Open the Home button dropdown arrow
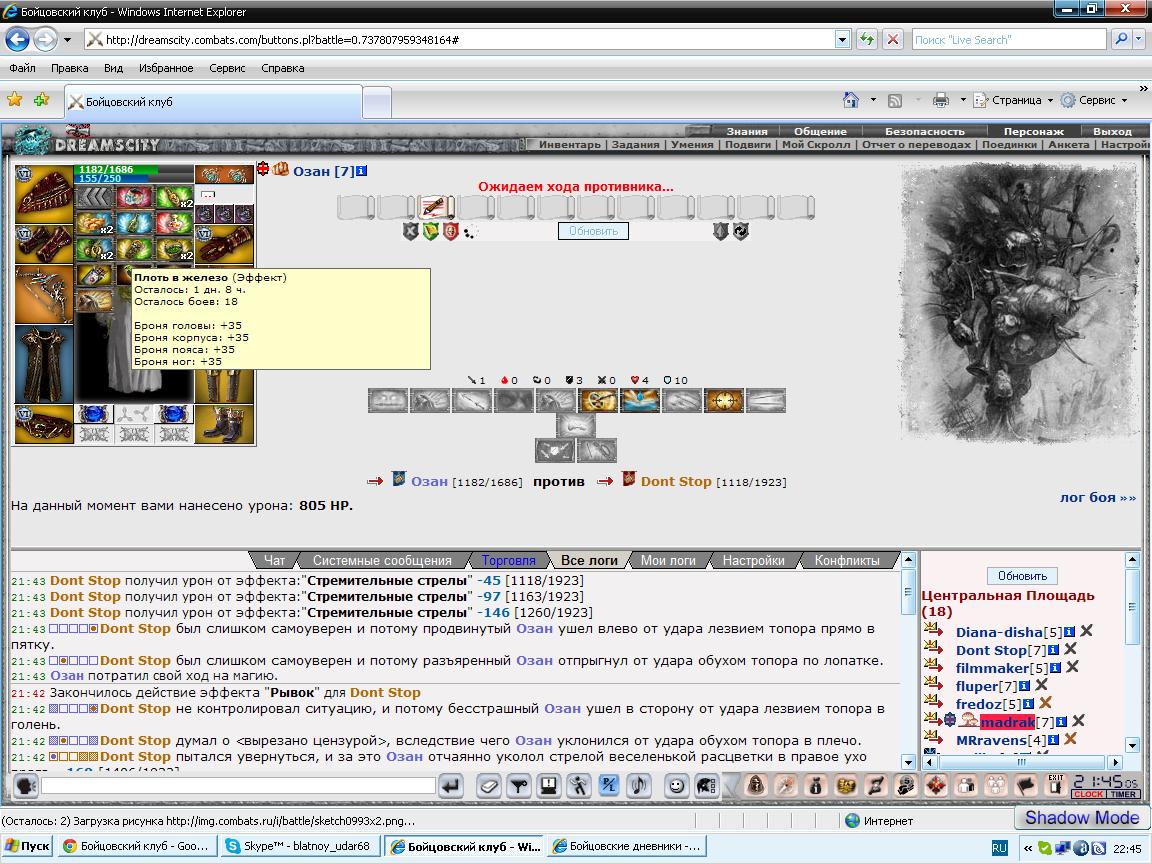Screen dimensions: 1152x864 tap(873, 100)
